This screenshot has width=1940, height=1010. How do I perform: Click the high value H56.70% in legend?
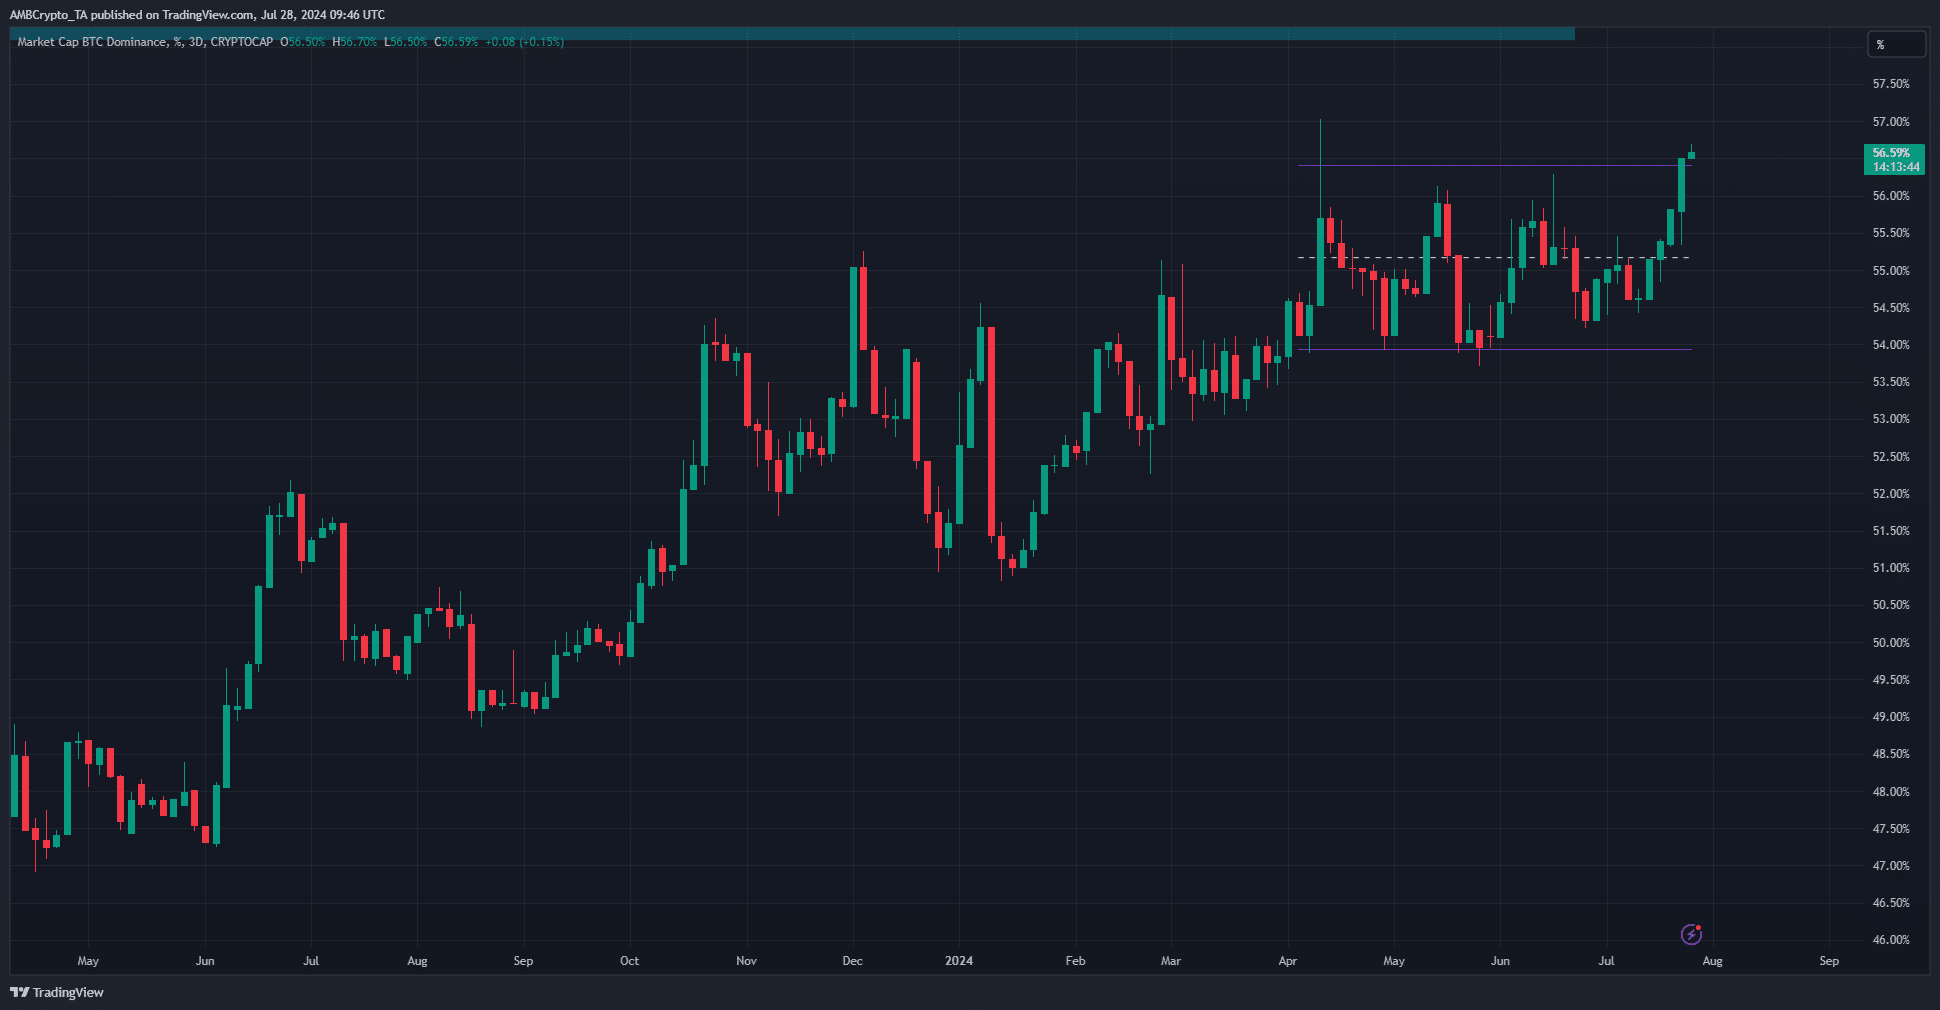coord(354,42)
